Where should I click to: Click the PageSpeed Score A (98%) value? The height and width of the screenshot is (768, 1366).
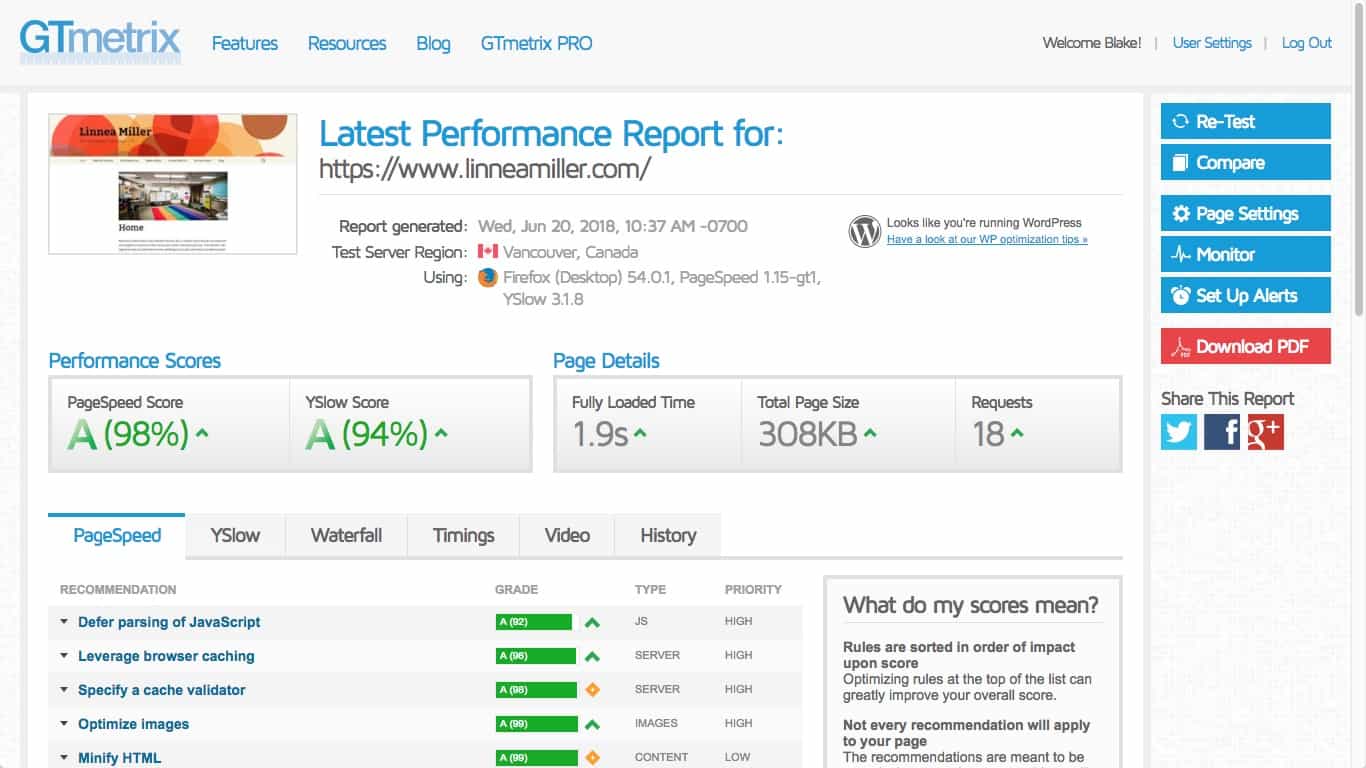click(128, 434)
